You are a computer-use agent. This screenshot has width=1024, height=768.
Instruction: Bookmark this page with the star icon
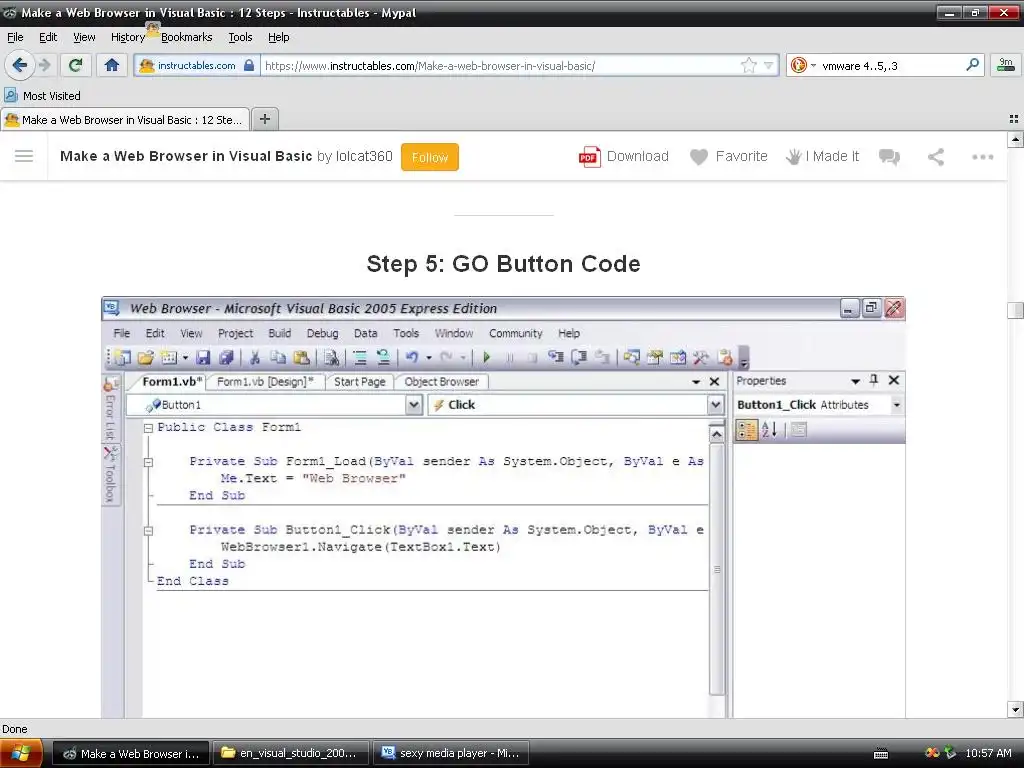pyautogui.click(x=748, y=65)
